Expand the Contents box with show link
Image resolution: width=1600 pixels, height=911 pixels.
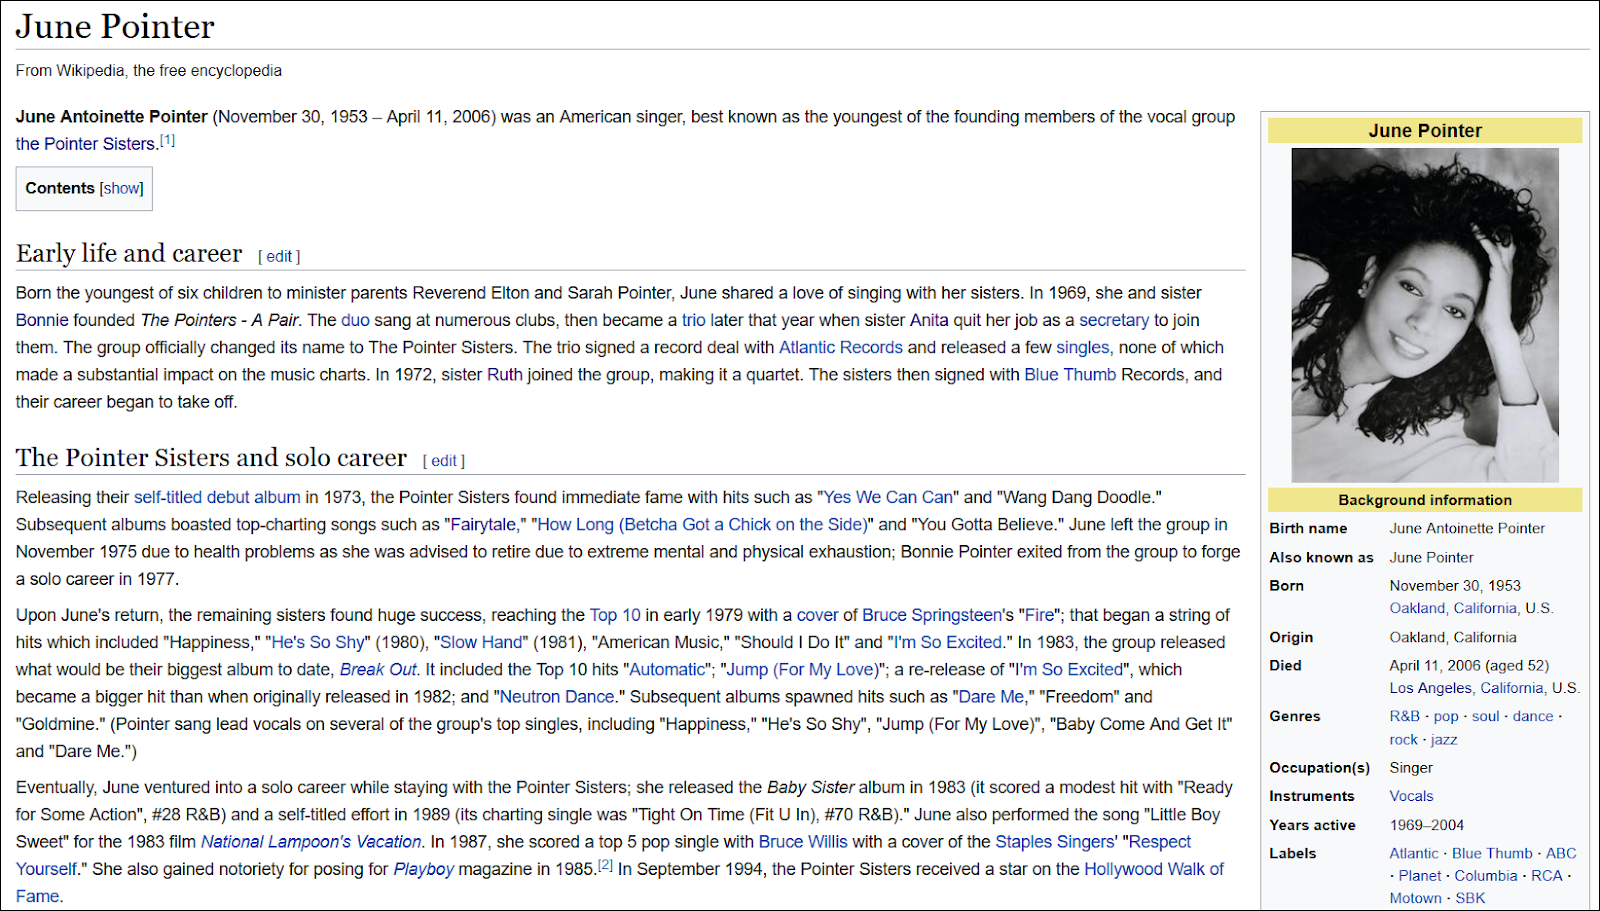122,188
